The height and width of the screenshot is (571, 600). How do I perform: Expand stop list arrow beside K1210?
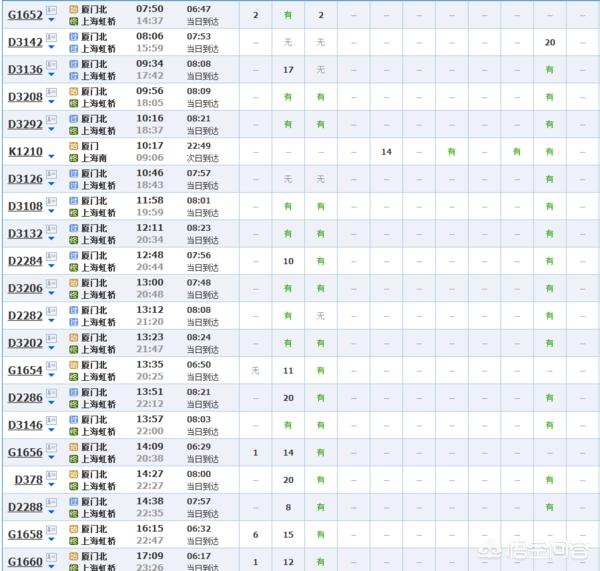pos(51,156)
